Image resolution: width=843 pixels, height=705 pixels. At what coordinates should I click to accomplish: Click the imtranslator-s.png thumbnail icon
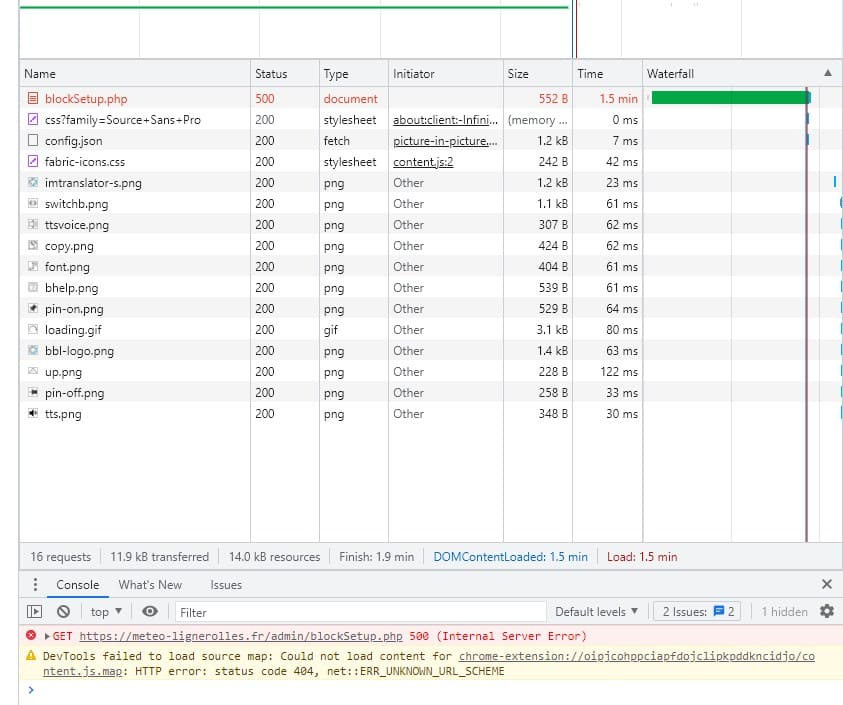coord(33,182)
